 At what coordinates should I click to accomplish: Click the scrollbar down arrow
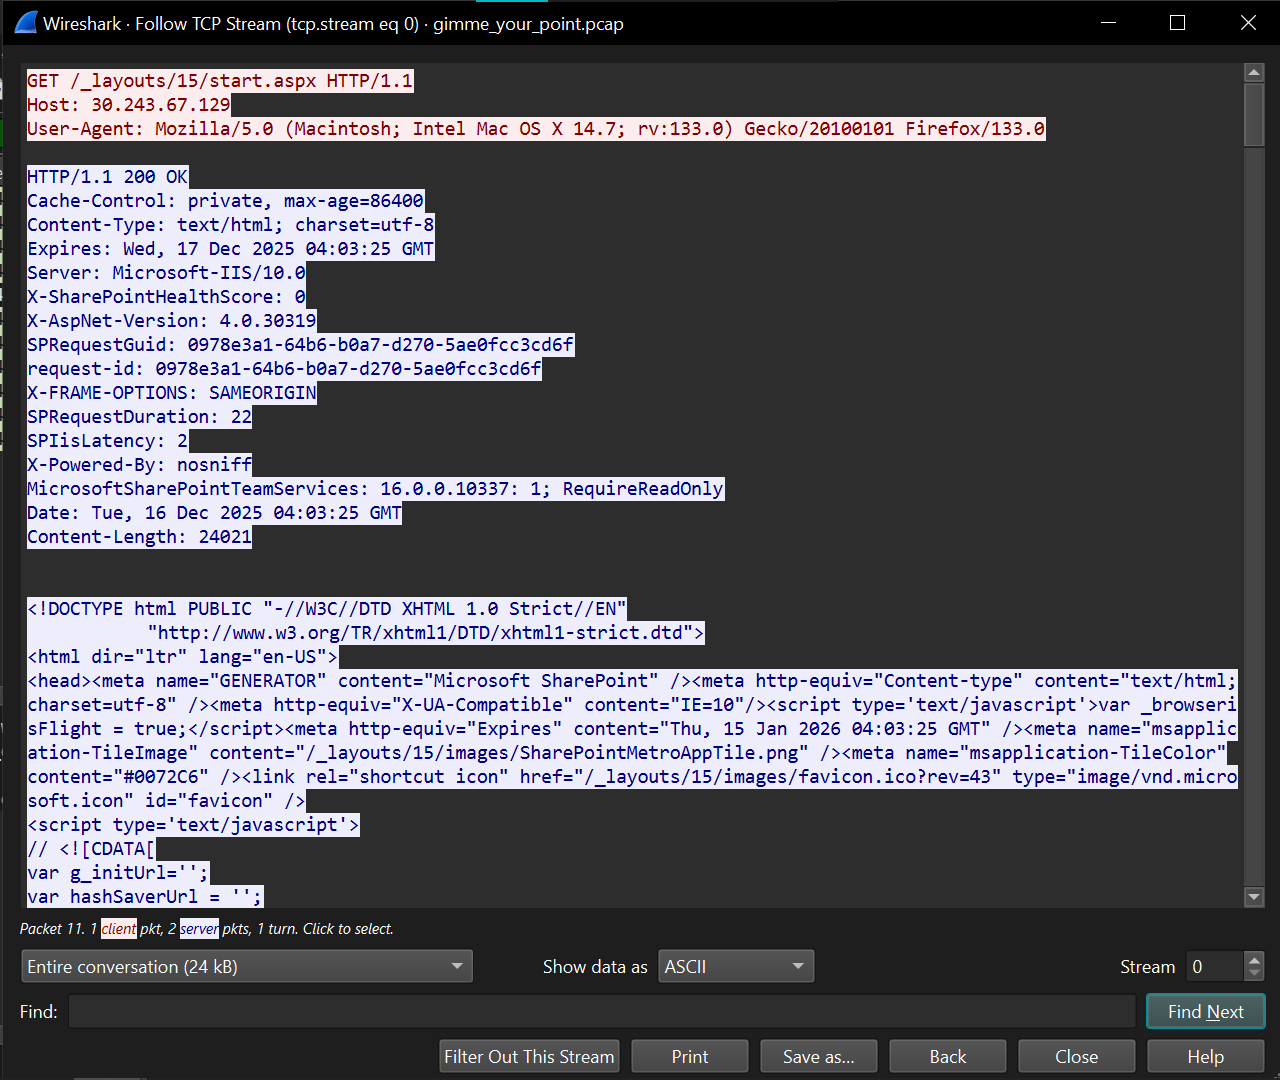1254,897
